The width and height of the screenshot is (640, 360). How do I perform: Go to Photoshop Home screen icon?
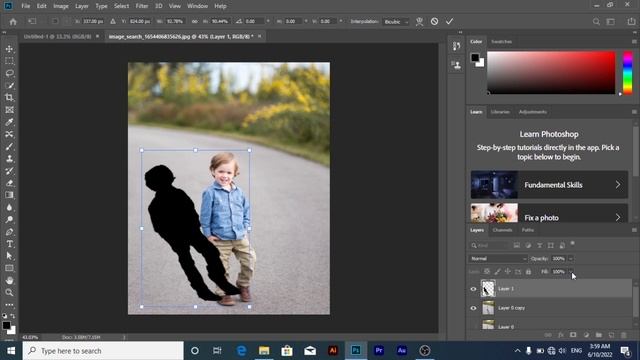tap(13, 22)
